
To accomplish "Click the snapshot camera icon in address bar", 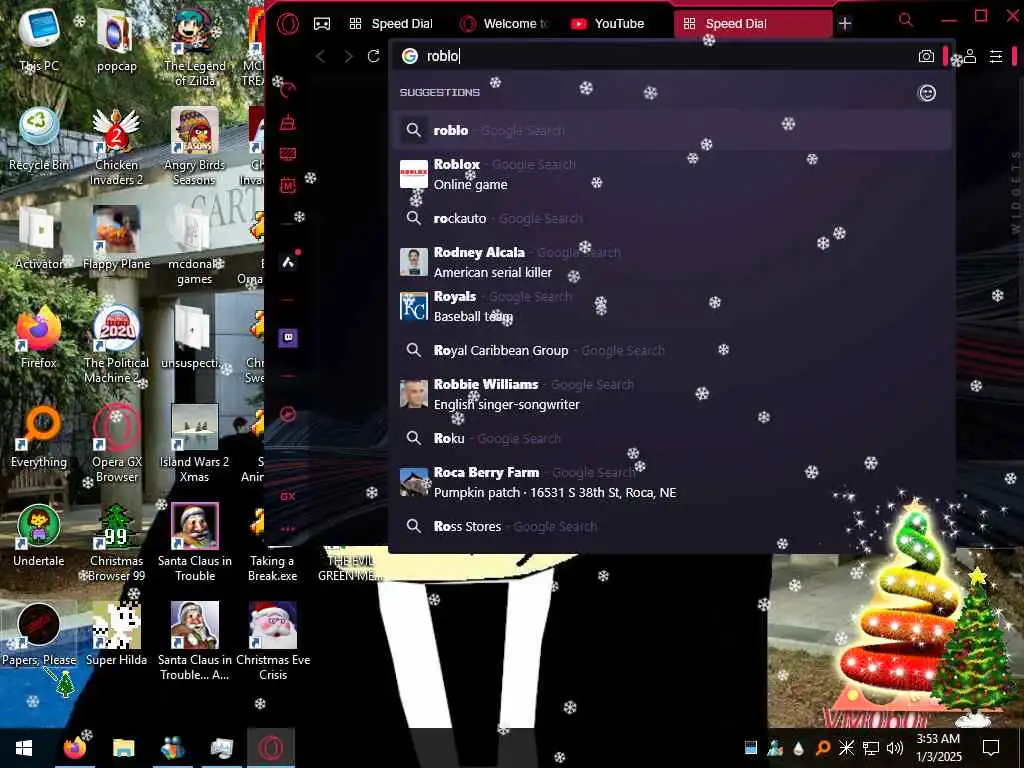I will coord(926,56).
